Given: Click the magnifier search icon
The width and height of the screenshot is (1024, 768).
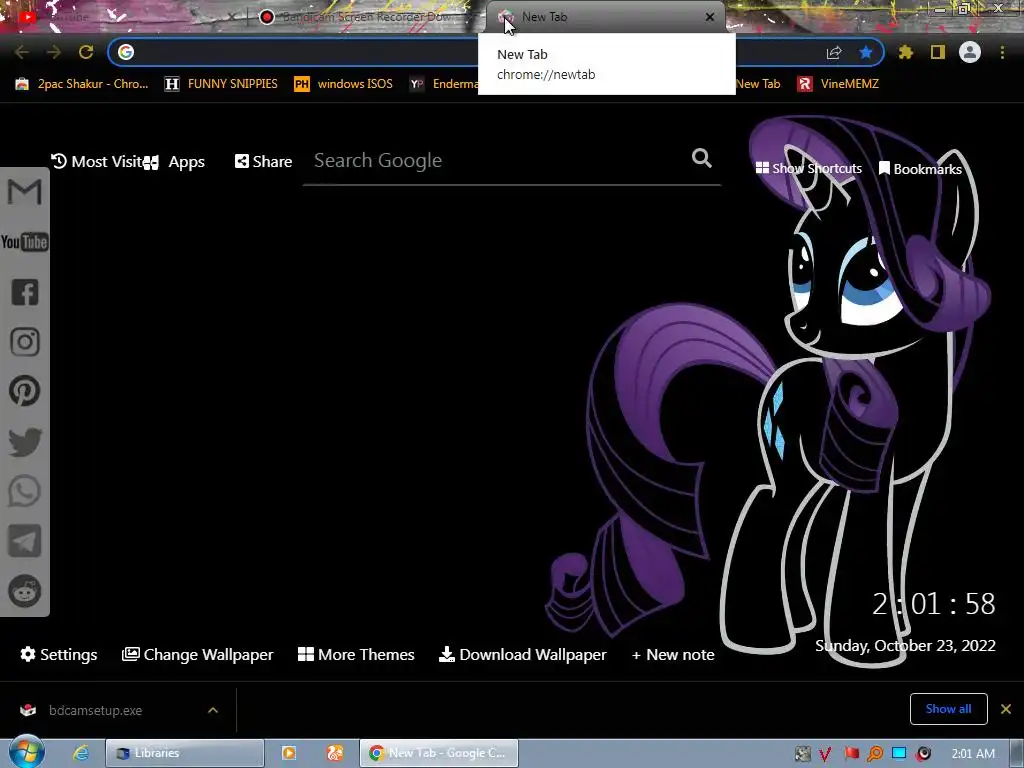Looking at the screenshot, I should (x=701, y=158).
